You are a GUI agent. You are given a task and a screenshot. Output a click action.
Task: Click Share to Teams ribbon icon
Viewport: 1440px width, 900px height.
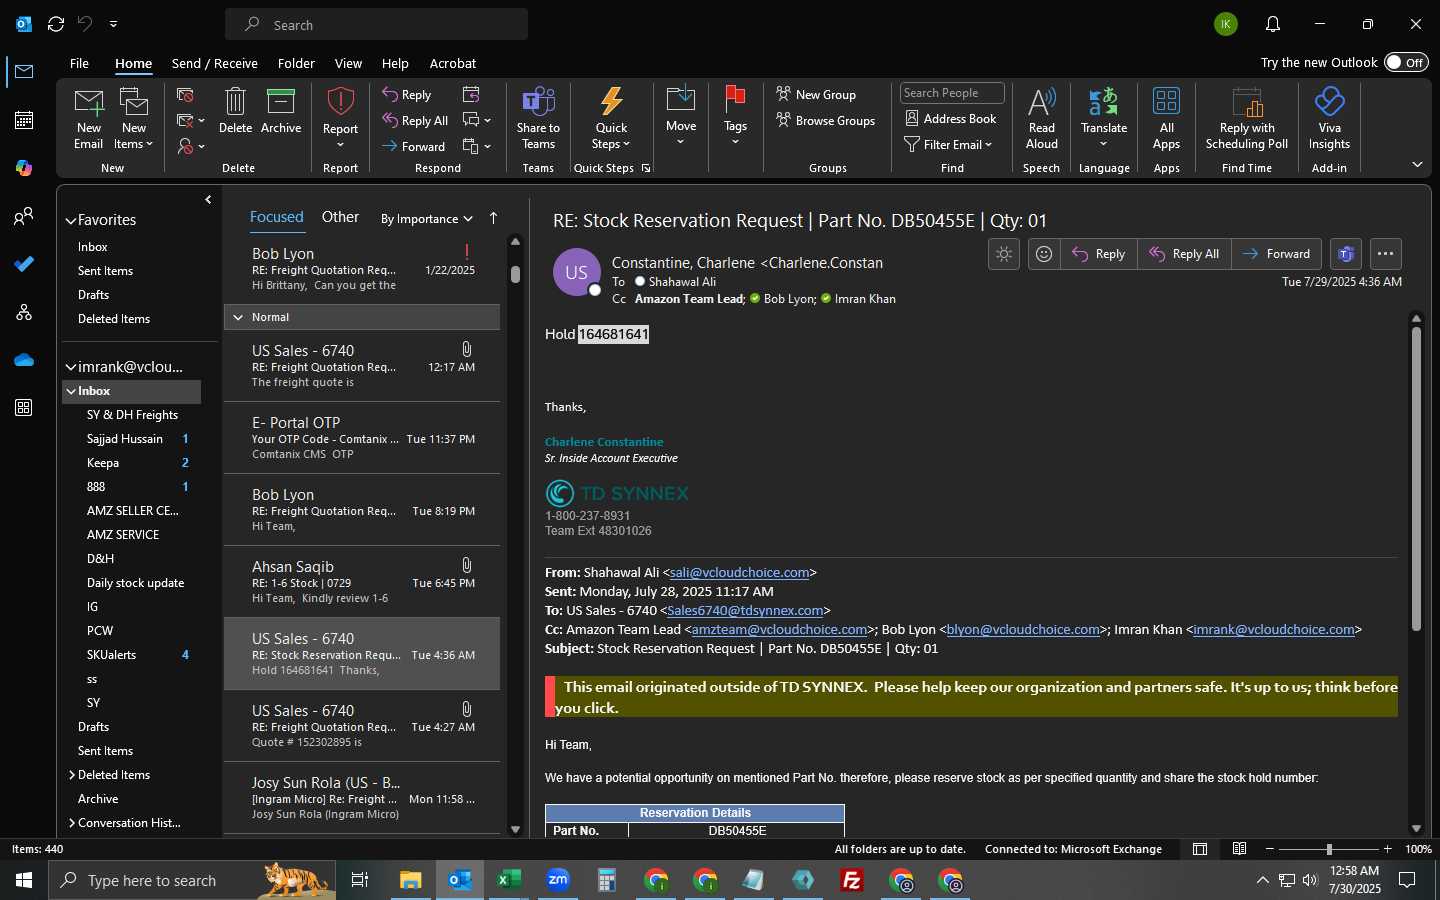coord(538,118)
